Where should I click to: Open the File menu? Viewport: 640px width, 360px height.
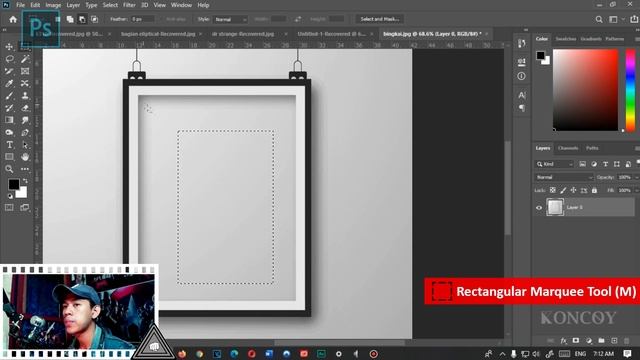pos(20,5)
